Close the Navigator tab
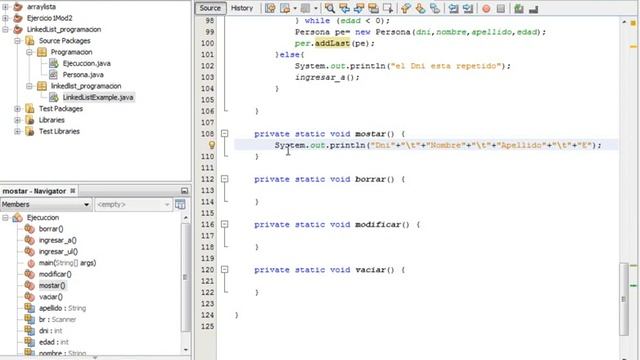Viewport: 640px width, 360px height. 73,191
